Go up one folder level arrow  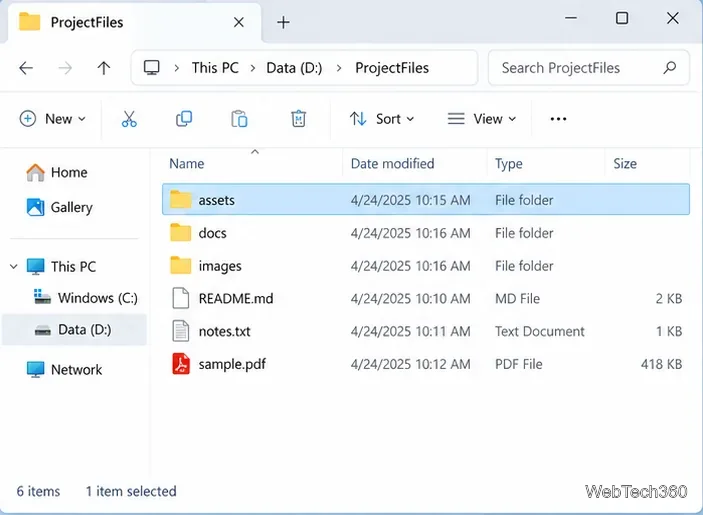(104, 68)
